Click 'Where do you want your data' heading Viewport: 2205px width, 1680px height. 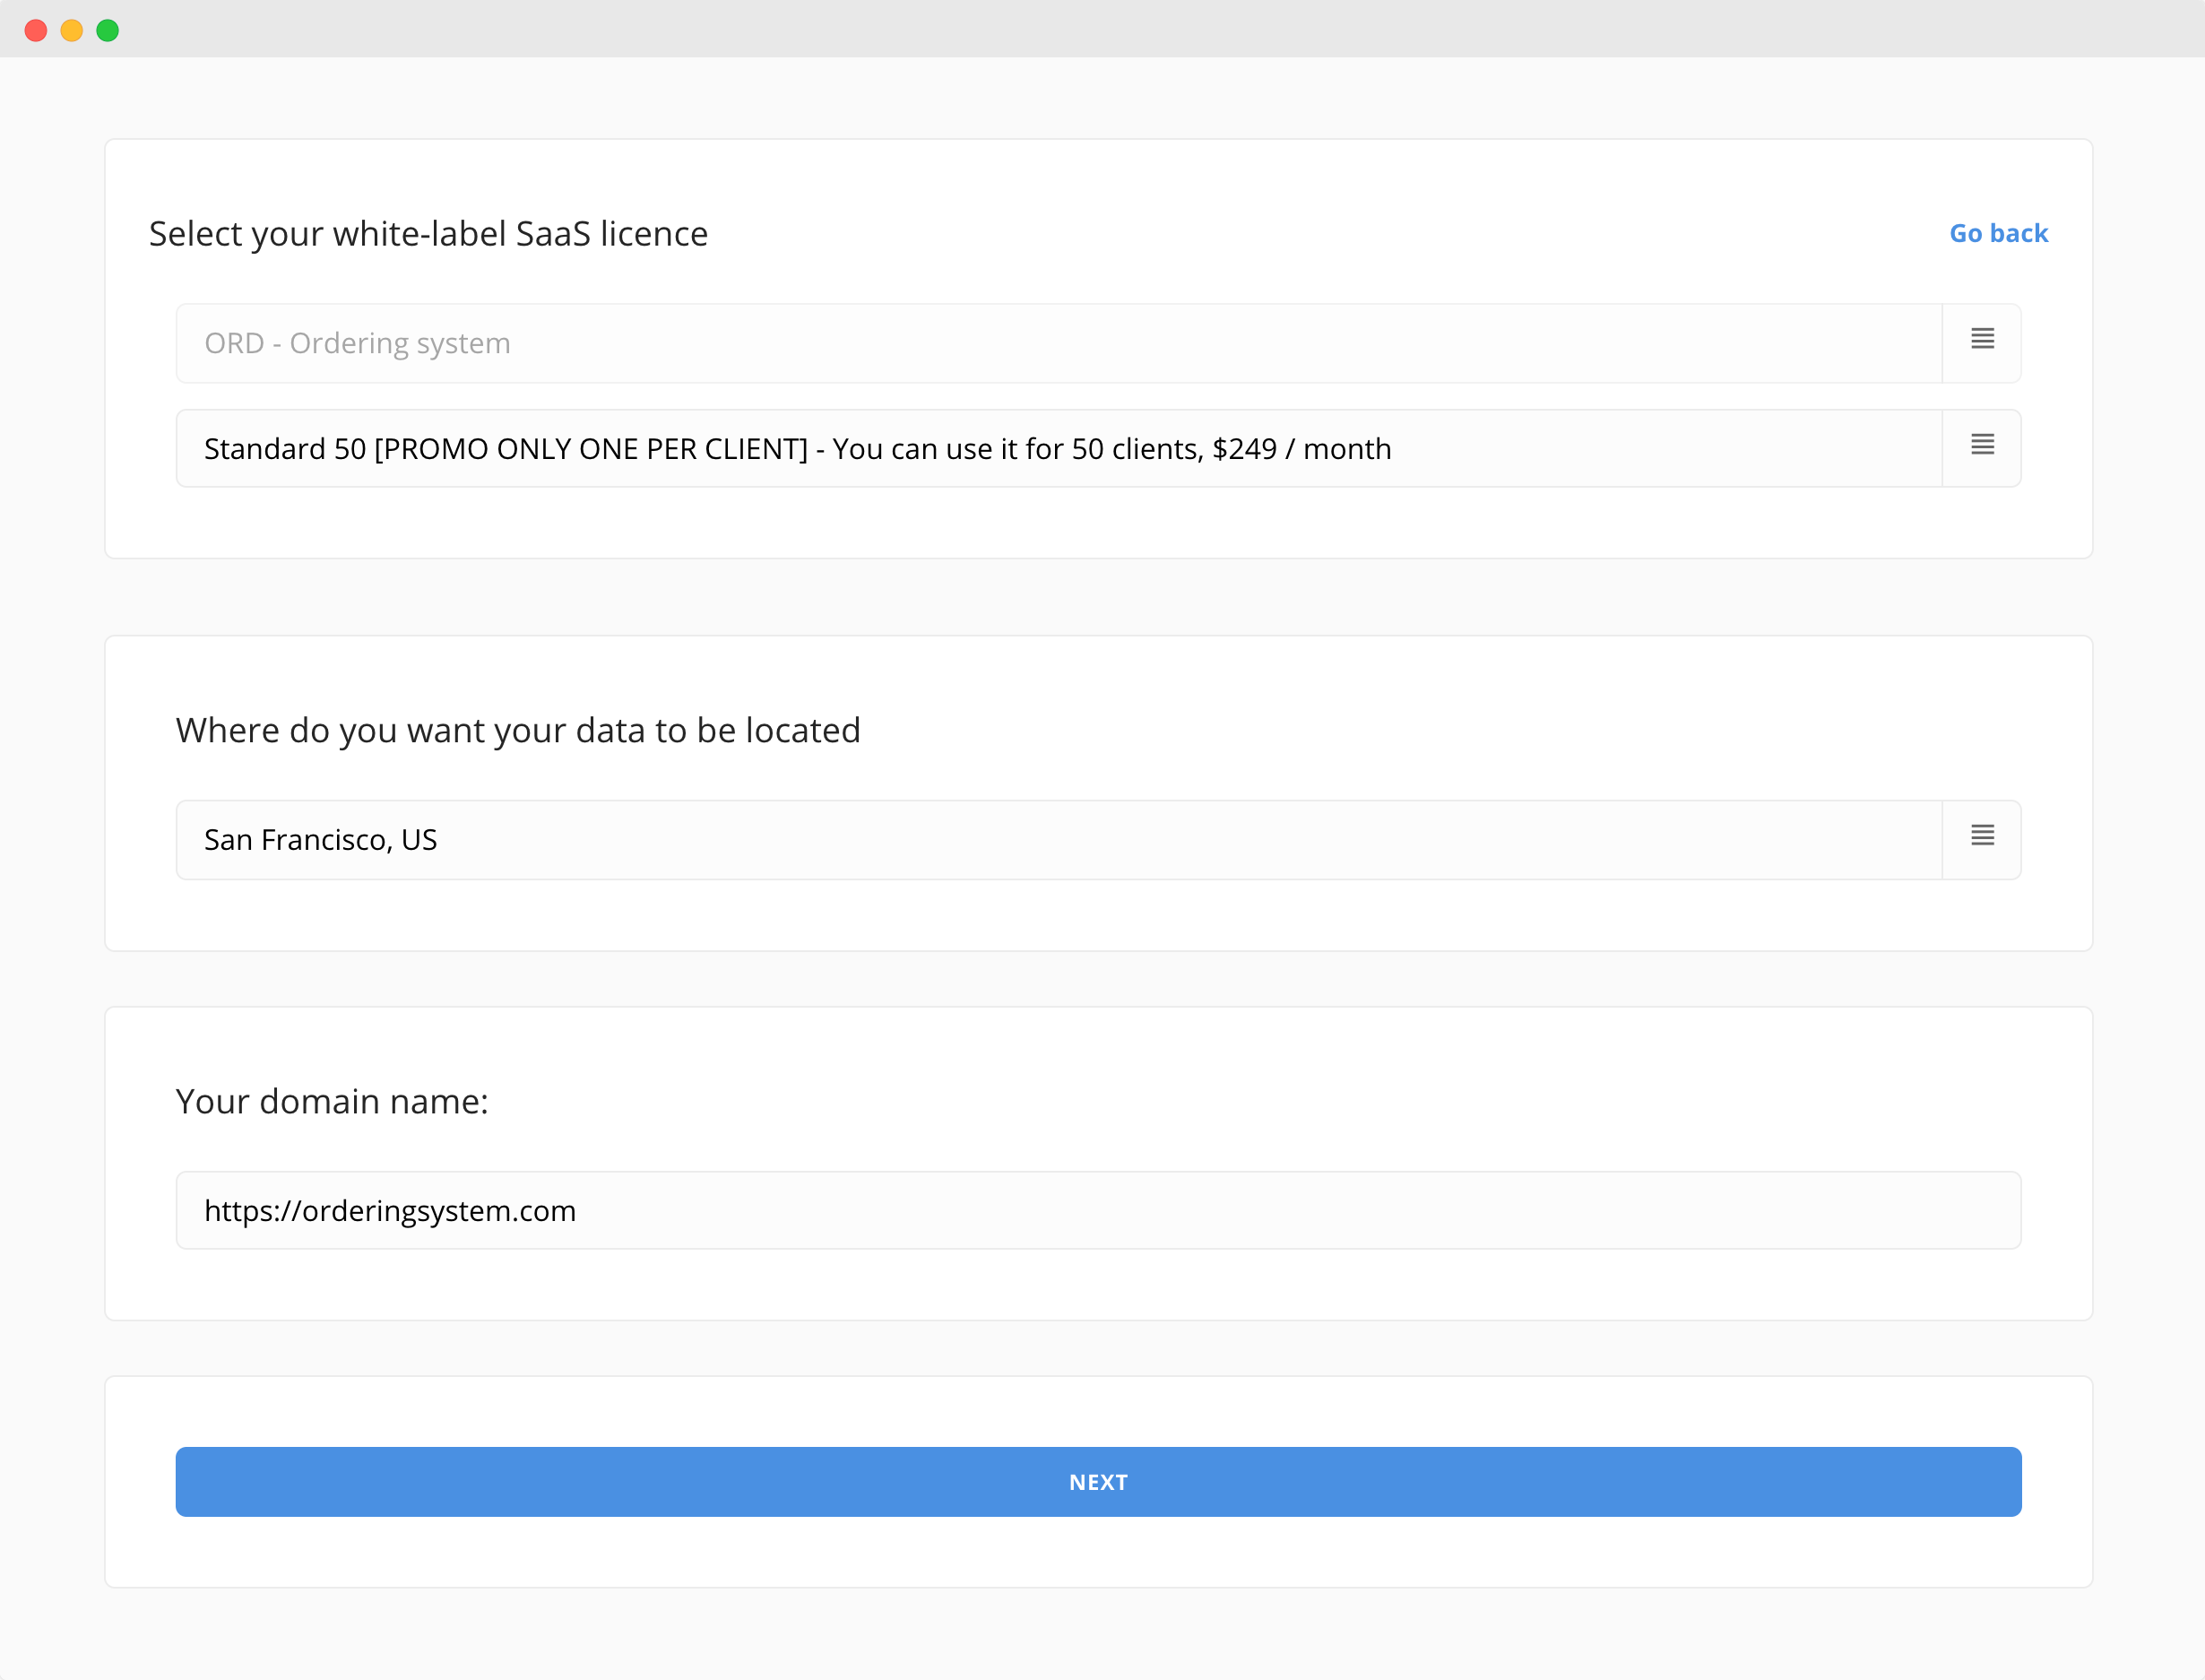pyautogui.click(x=518, y=731)
